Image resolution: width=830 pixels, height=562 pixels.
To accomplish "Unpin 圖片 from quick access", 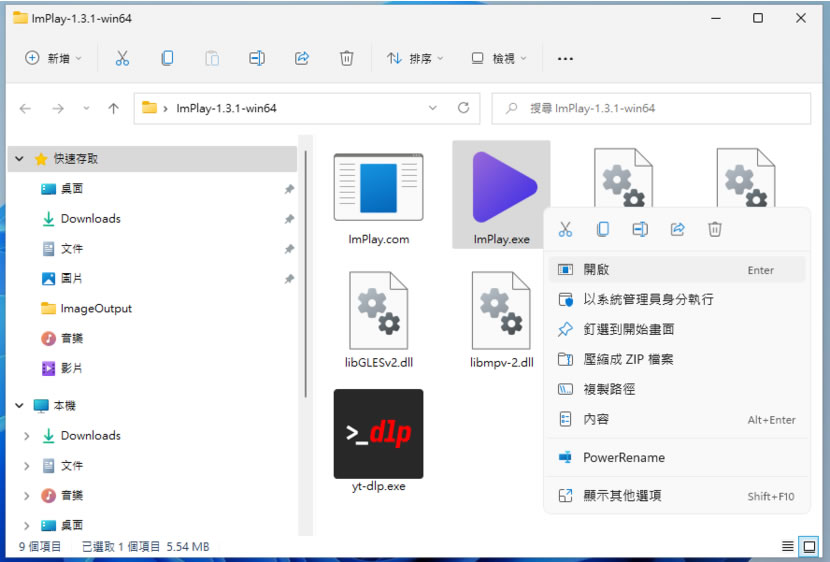I will click(290, 279).
